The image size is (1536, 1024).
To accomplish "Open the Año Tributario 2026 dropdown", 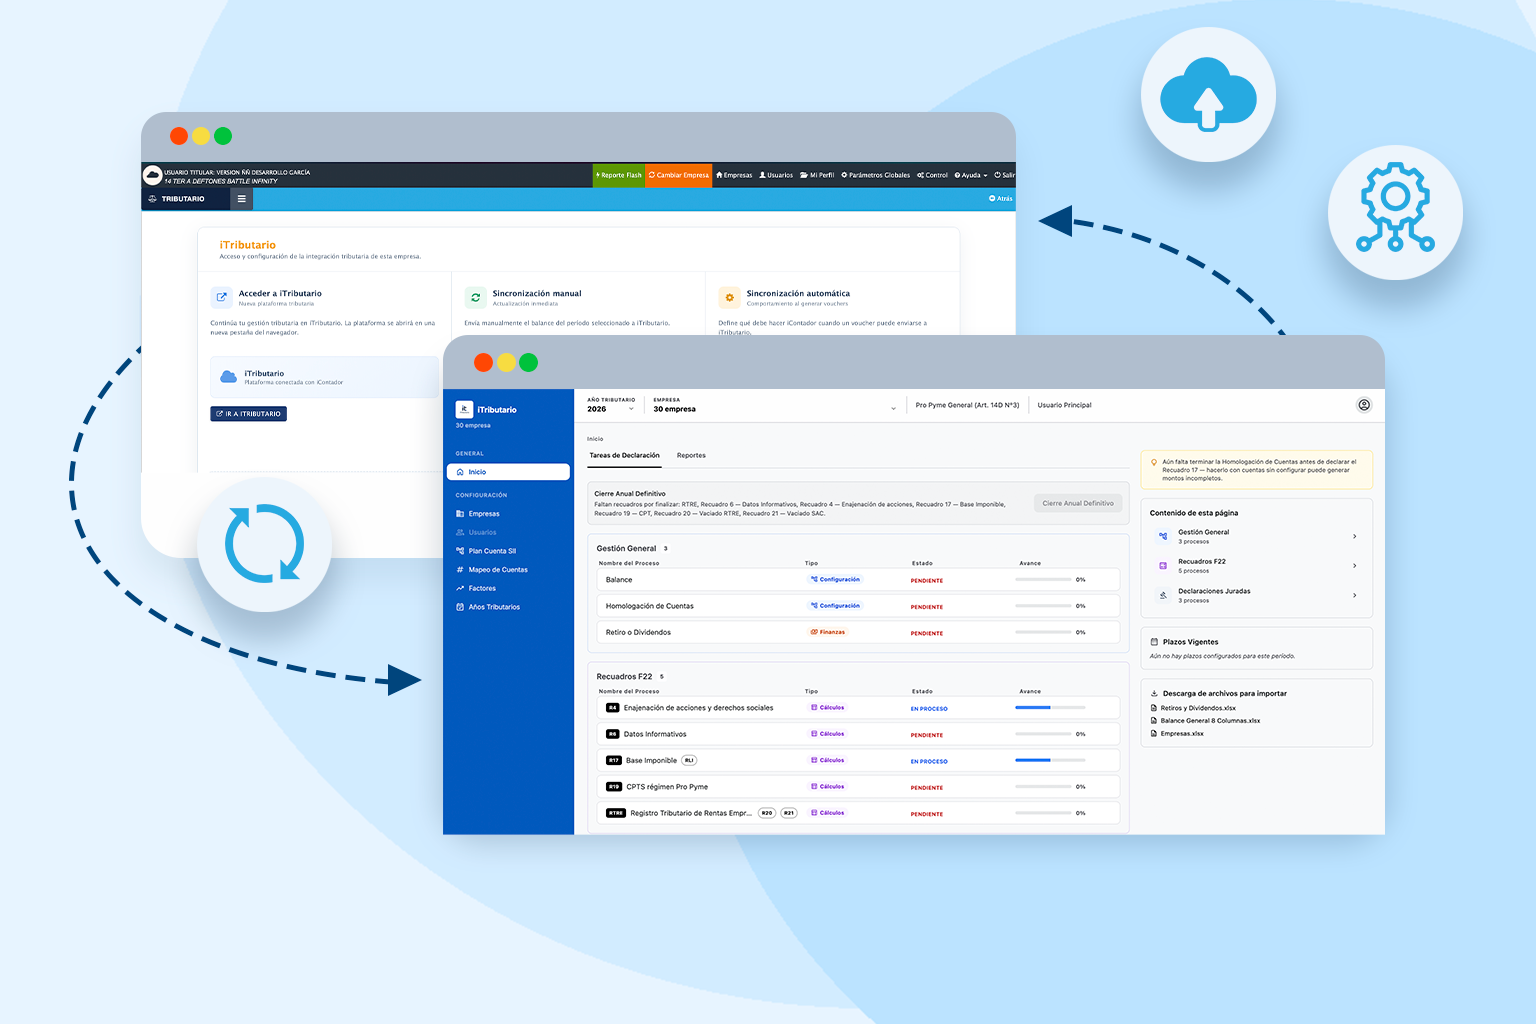I will tap(611, 405).
